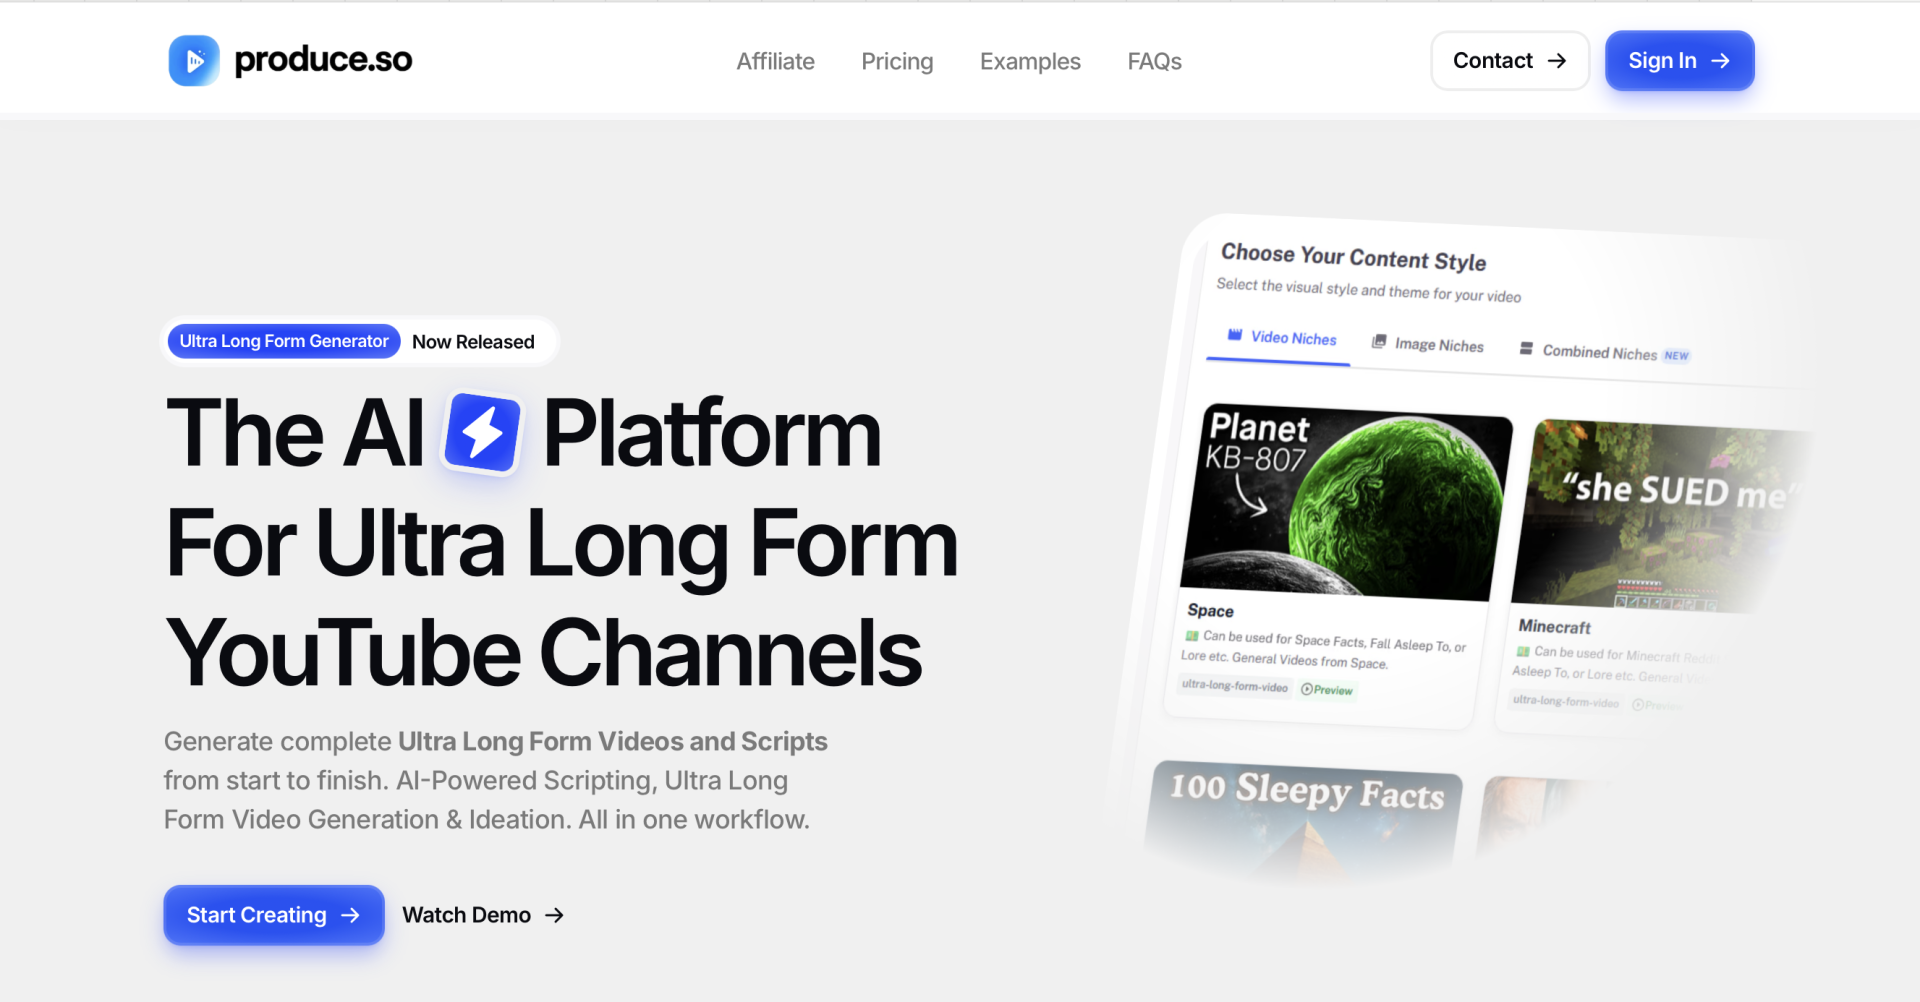
Task: Open the Watch Demo link
Action: coord(483,915)
